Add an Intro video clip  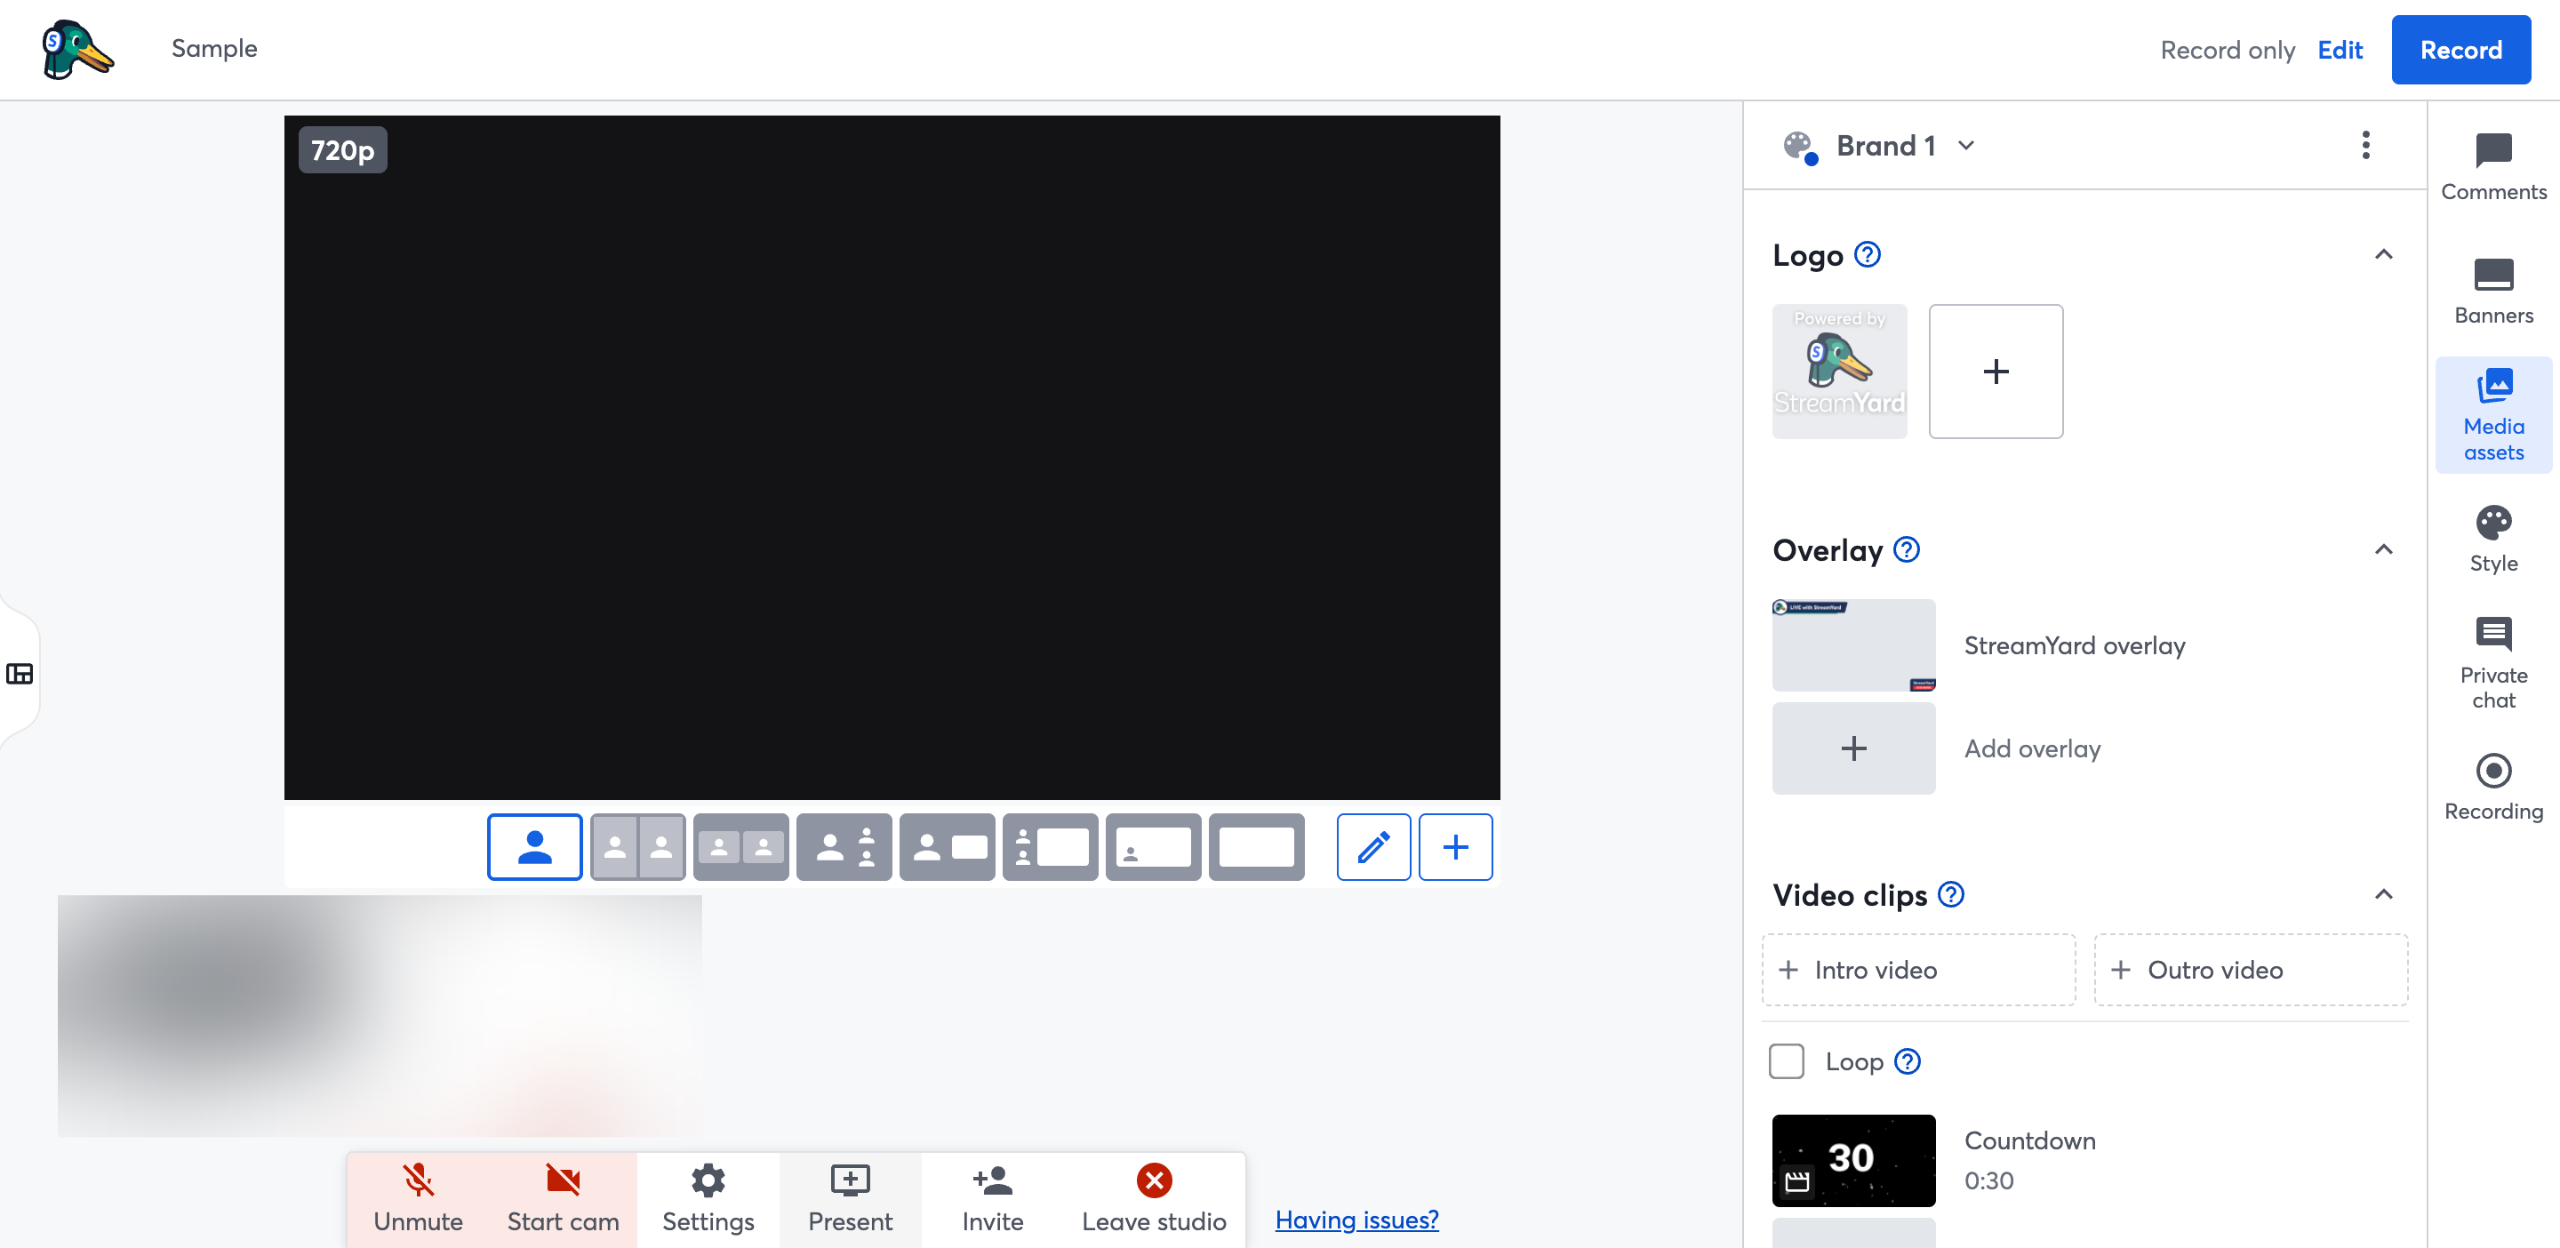(x=1918, y=970)
